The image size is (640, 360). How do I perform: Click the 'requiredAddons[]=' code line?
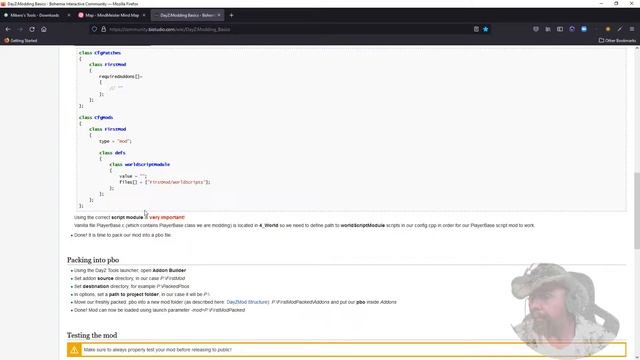point(121,76)
